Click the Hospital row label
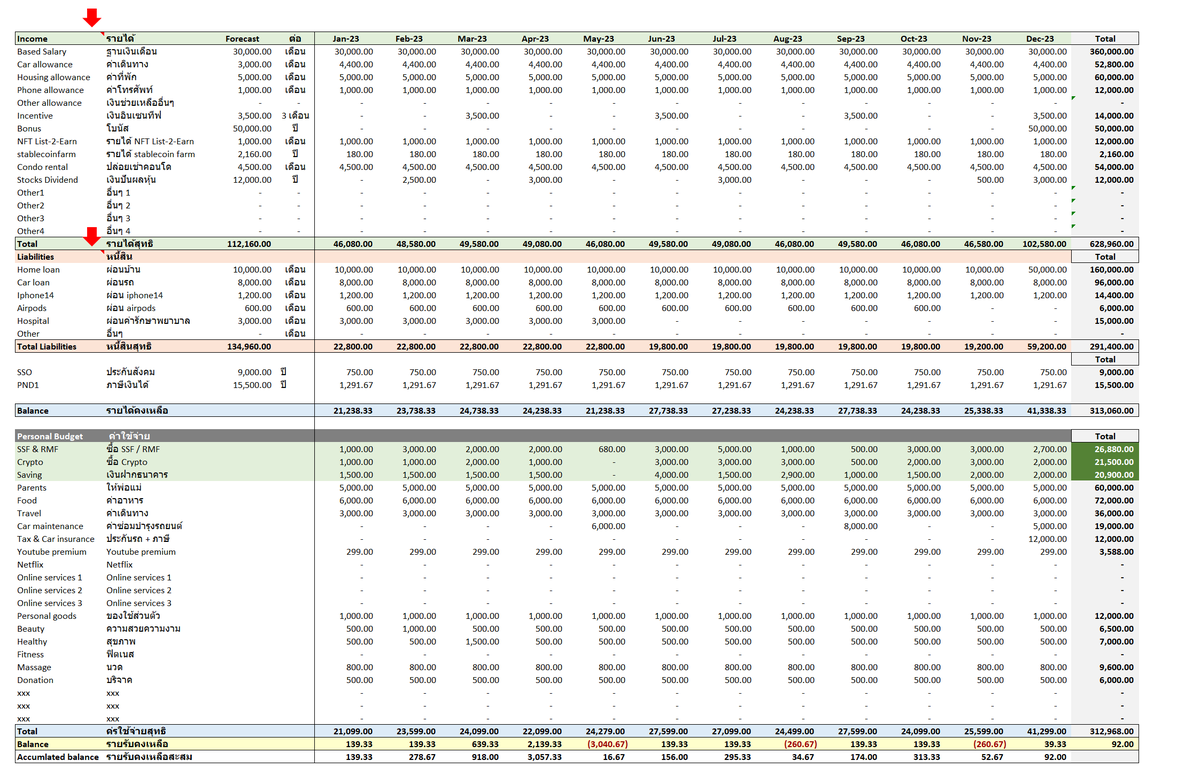 (x=34, y=321)
